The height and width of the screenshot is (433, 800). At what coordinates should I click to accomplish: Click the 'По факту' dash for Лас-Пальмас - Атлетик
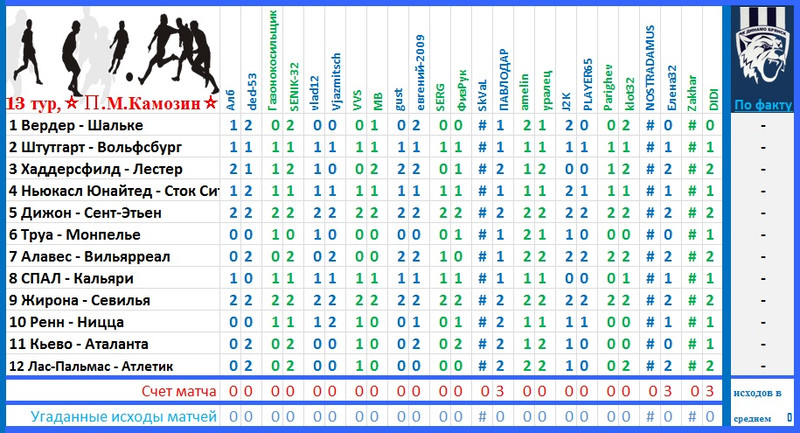(x=763, y=367)
